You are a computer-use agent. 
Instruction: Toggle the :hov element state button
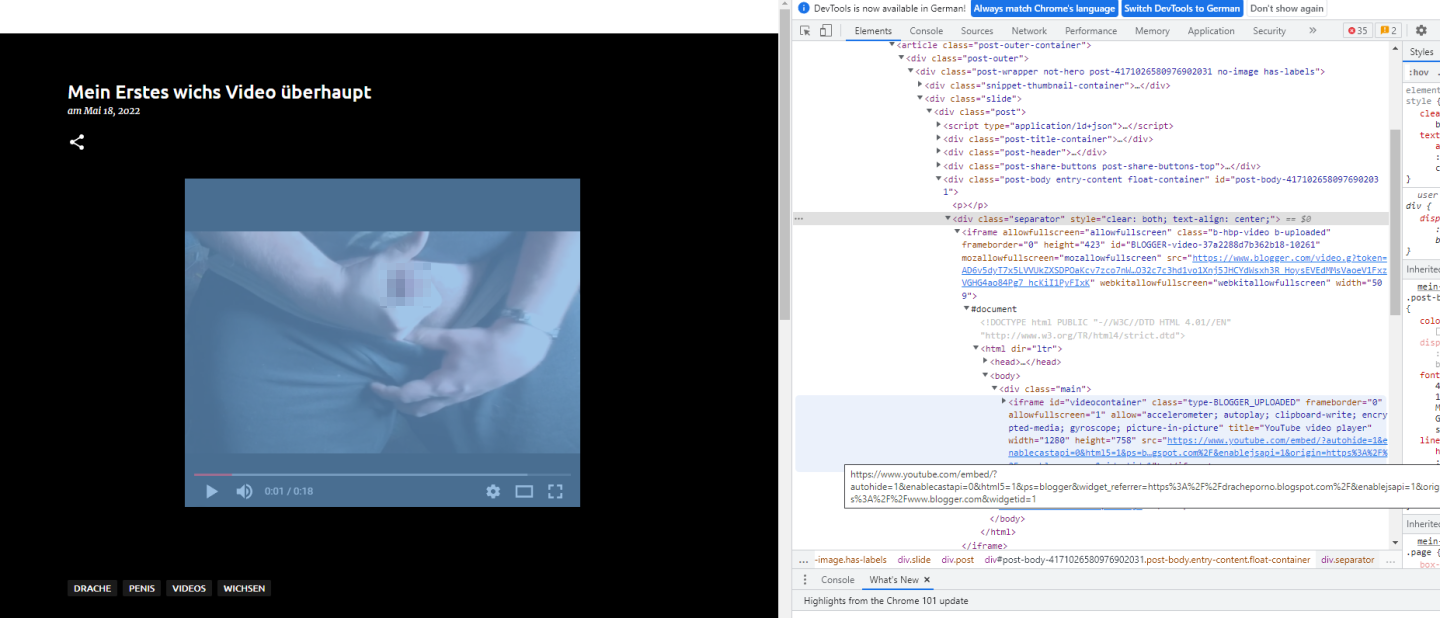tap(1419, 72)
